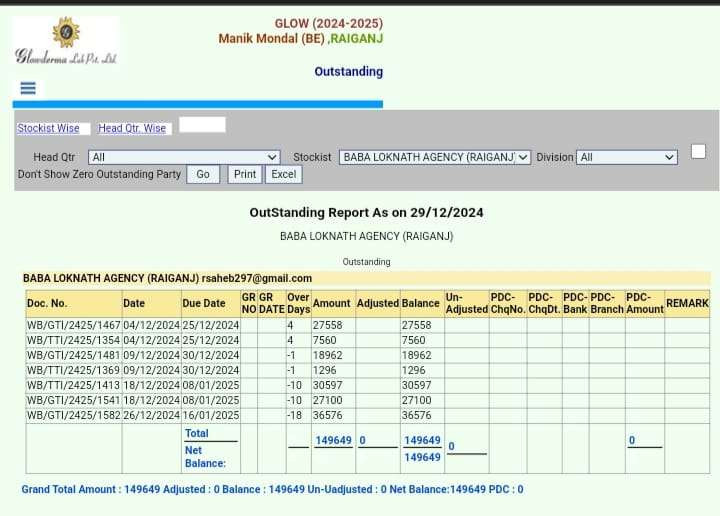Image resolution: width=720 pixels, height=516 pixels.
Task: Select document WB/TTI/2425/1413
Action: click(x=73, y=385)
